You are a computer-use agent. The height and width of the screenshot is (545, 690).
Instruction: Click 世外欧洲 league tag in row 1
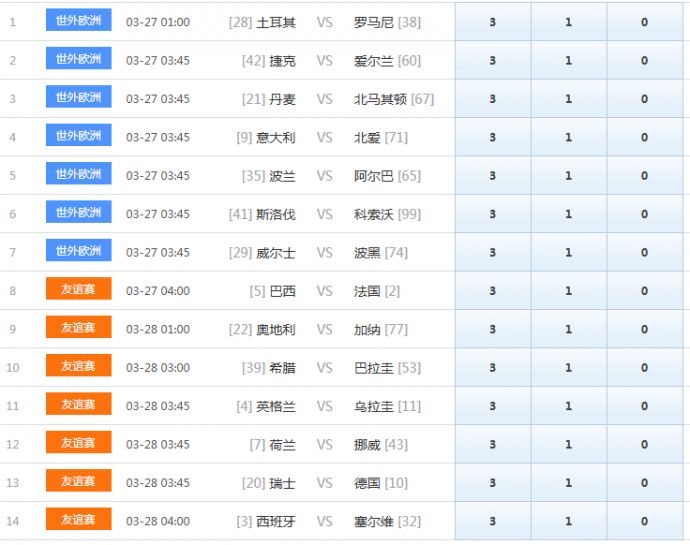pyautogui.click(x=78, y=20)
